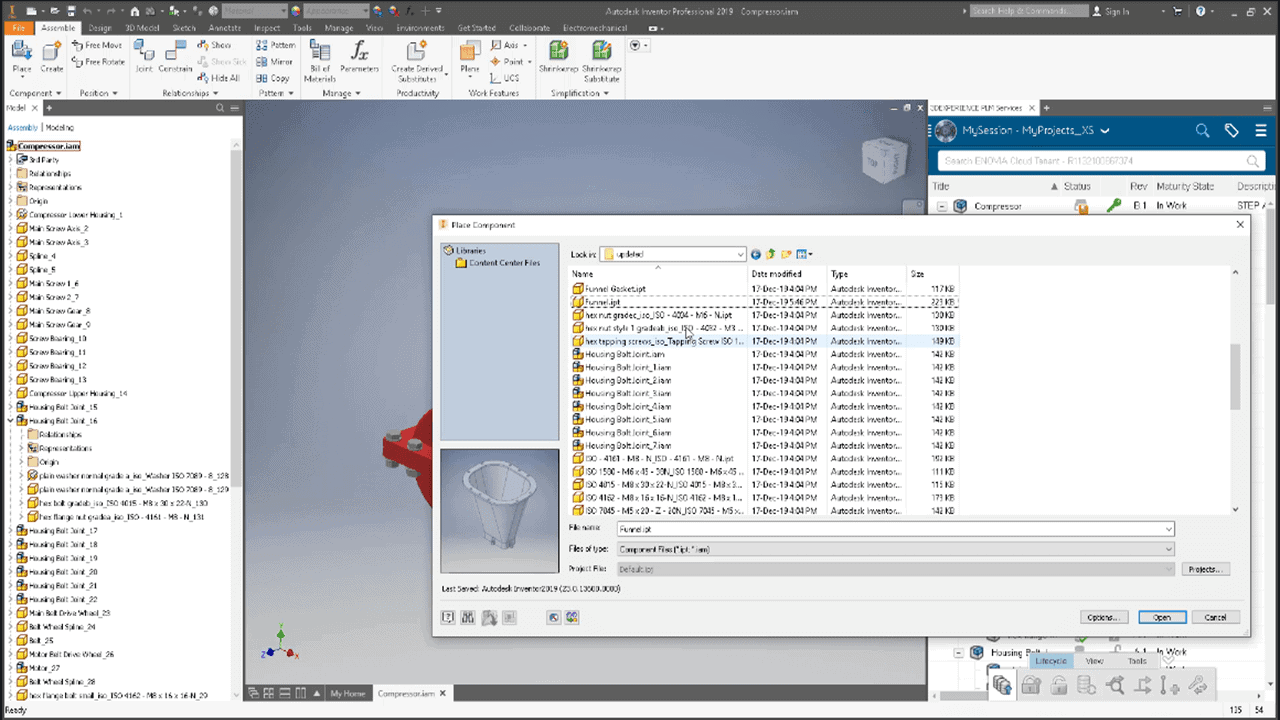Select the Lifecycle tab in bottom toolbar
This screenshot has width=1280, height=720.
pyautogui.click(x=1052, y=661)
